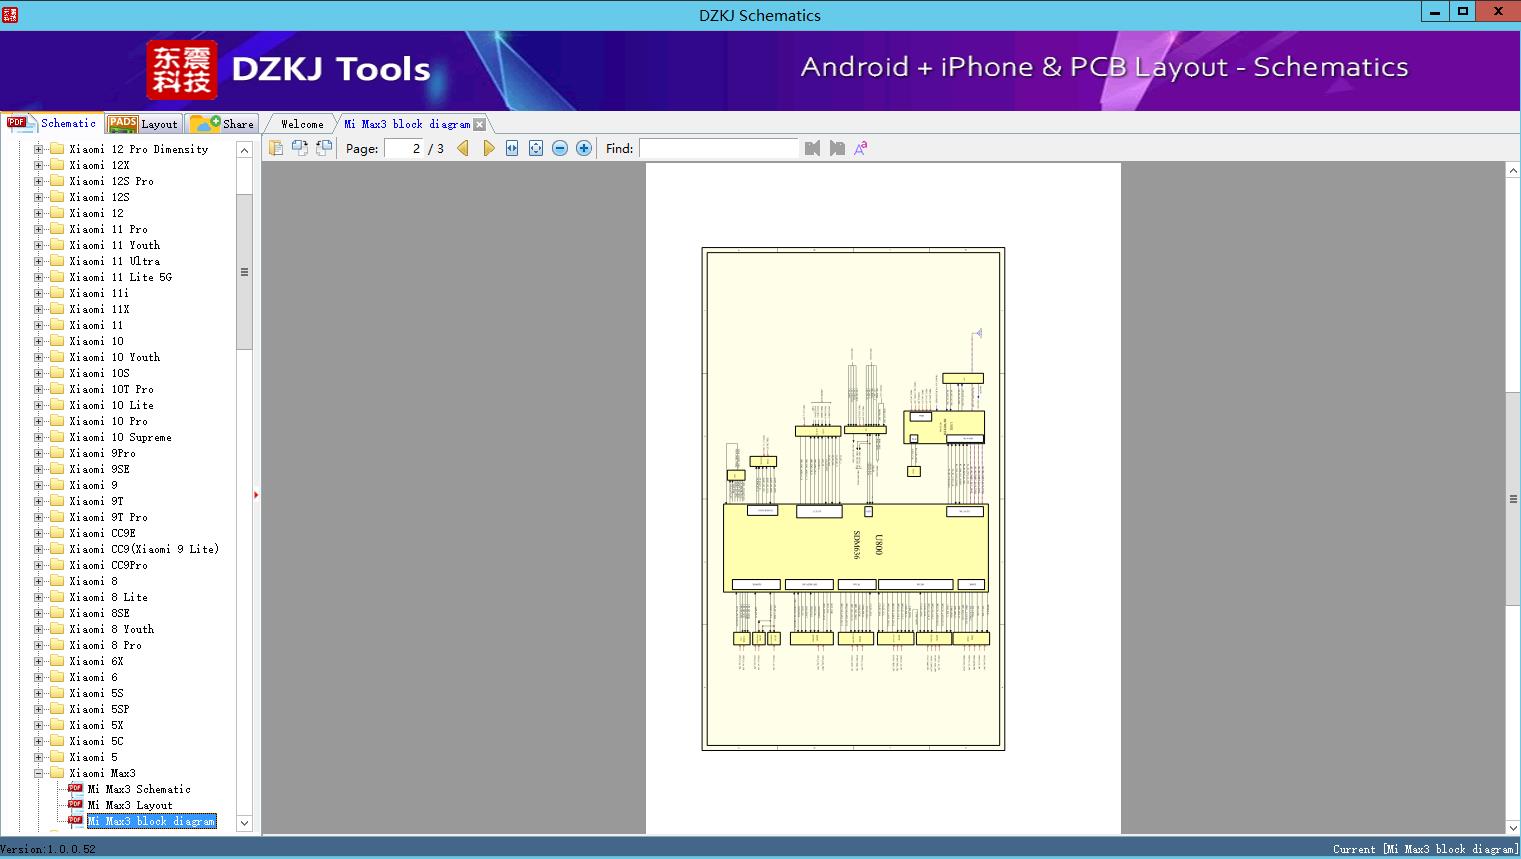The height and width of the screenshot is (859, 1521).
Task: Click the fit width icon
Action: click(x=512, y=148)
